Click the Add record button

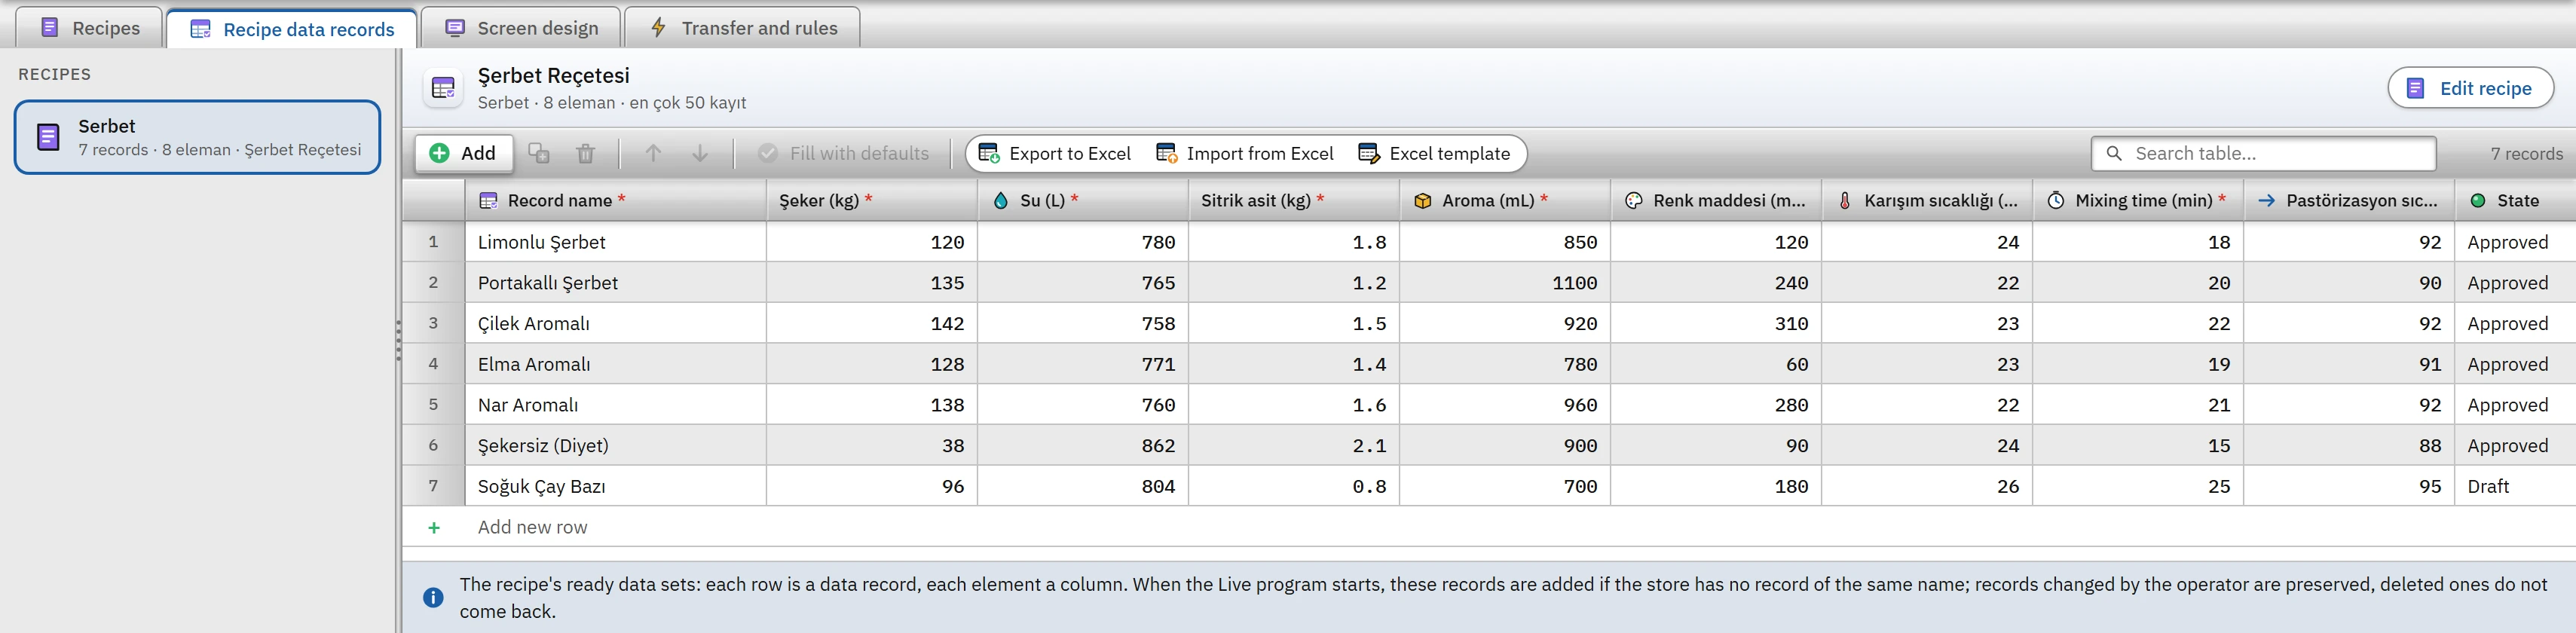click(x=463, y=153)
